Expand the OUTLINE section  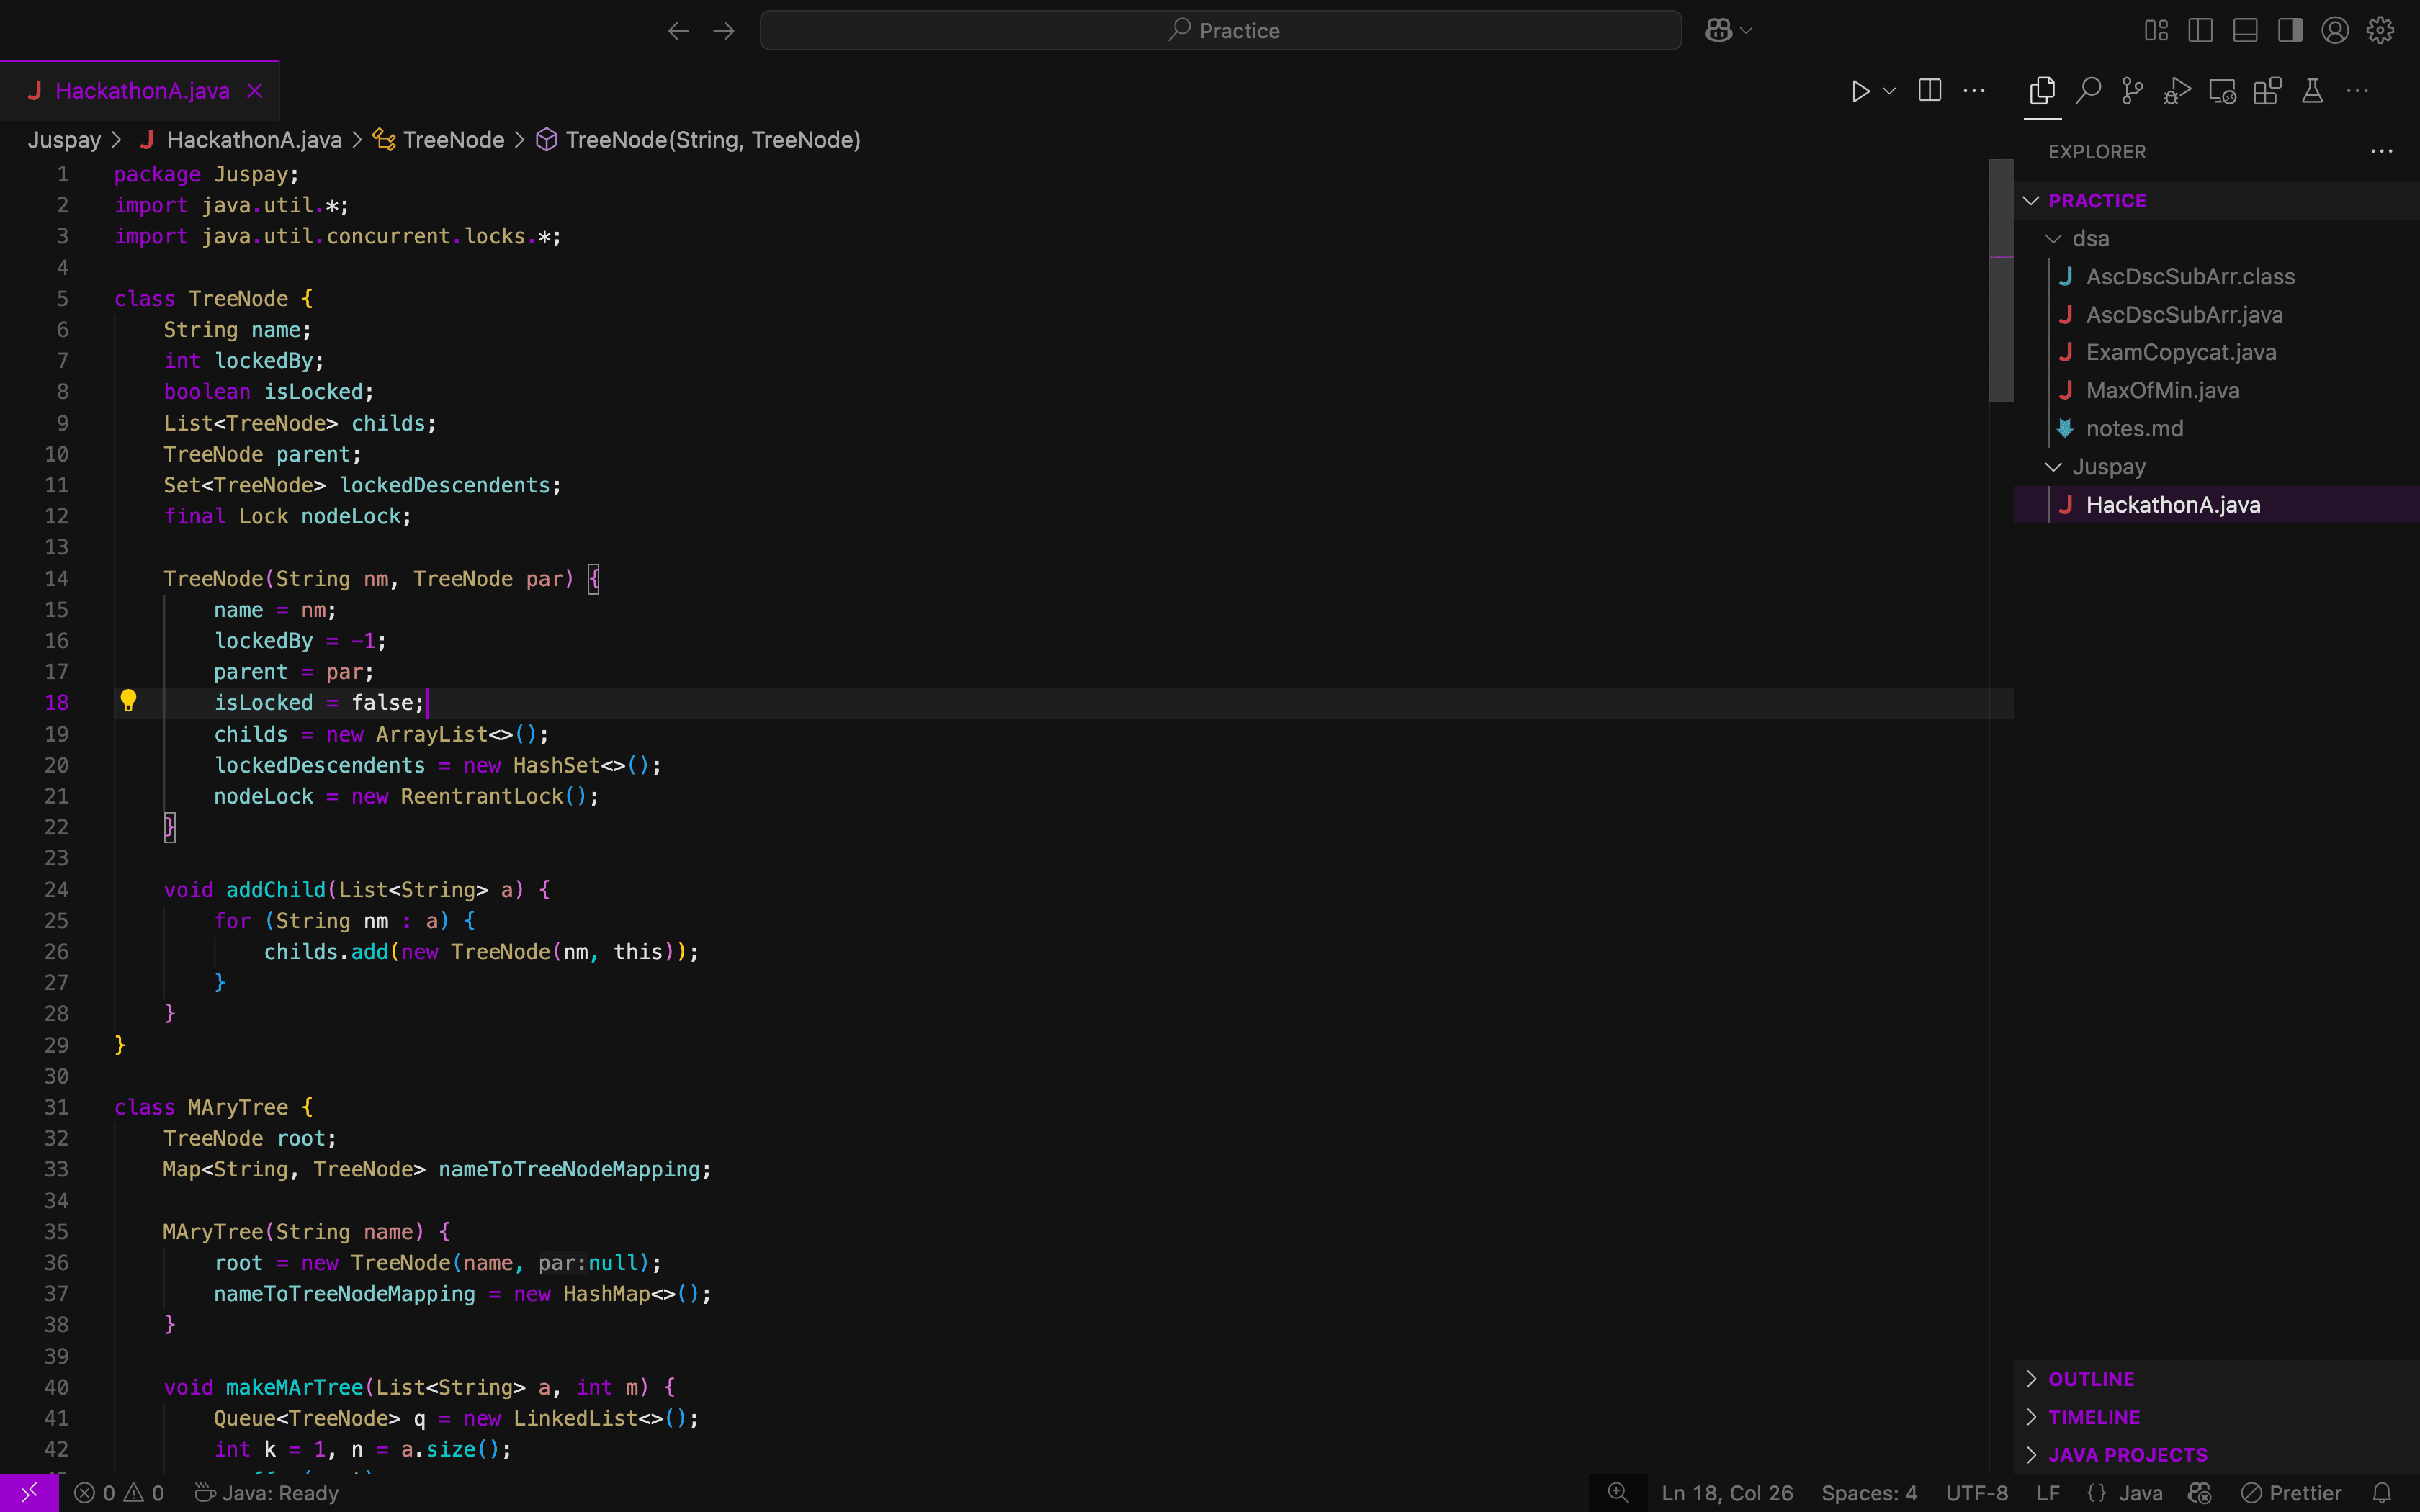[x=2090, y=1379]
